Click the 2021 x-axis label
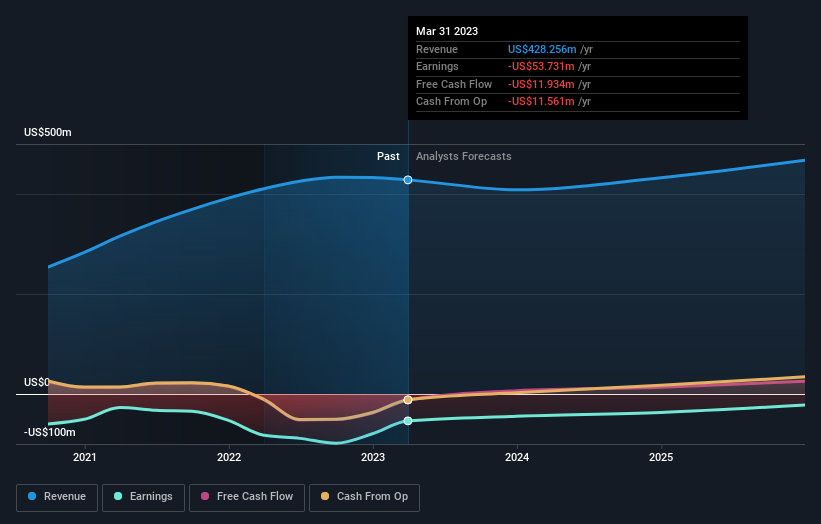The height and width of the screenshot is (524, 821). [x=85, y=457]
